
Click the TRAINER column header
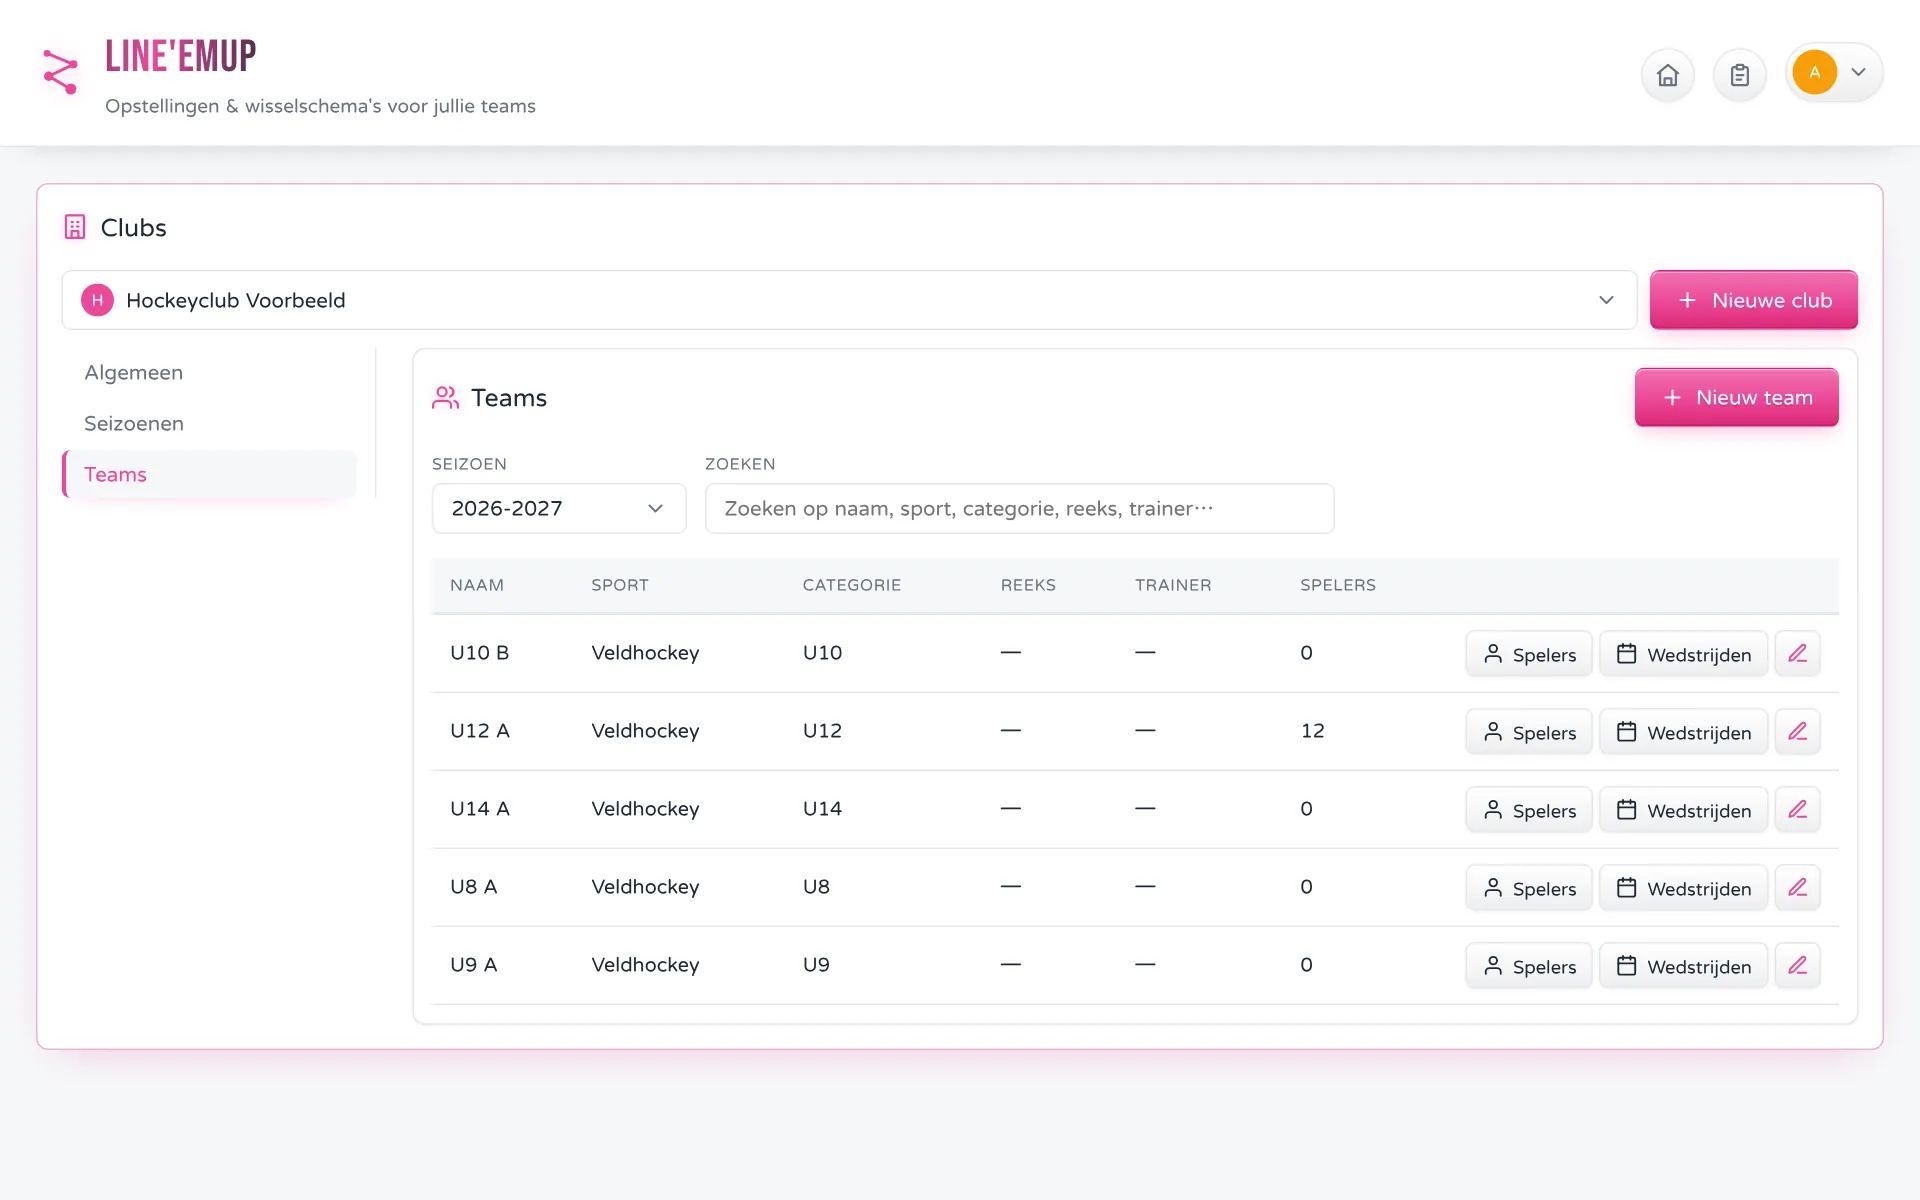click(x=1172, y=585)
